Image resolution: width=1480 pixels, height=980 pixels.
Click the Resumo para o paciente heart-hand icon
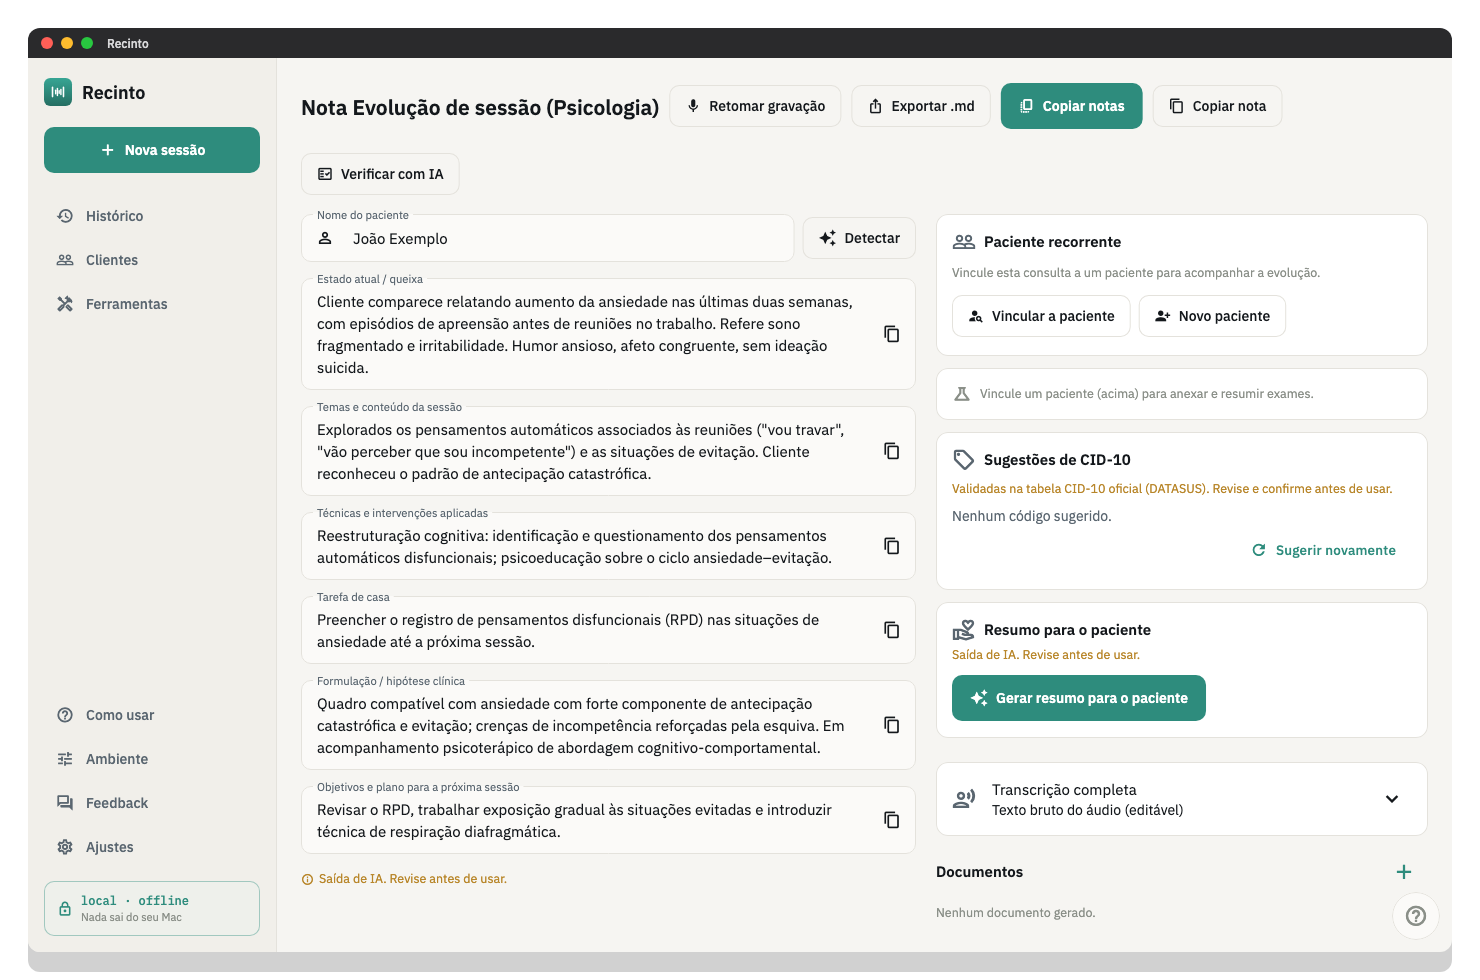coord(964,630)
